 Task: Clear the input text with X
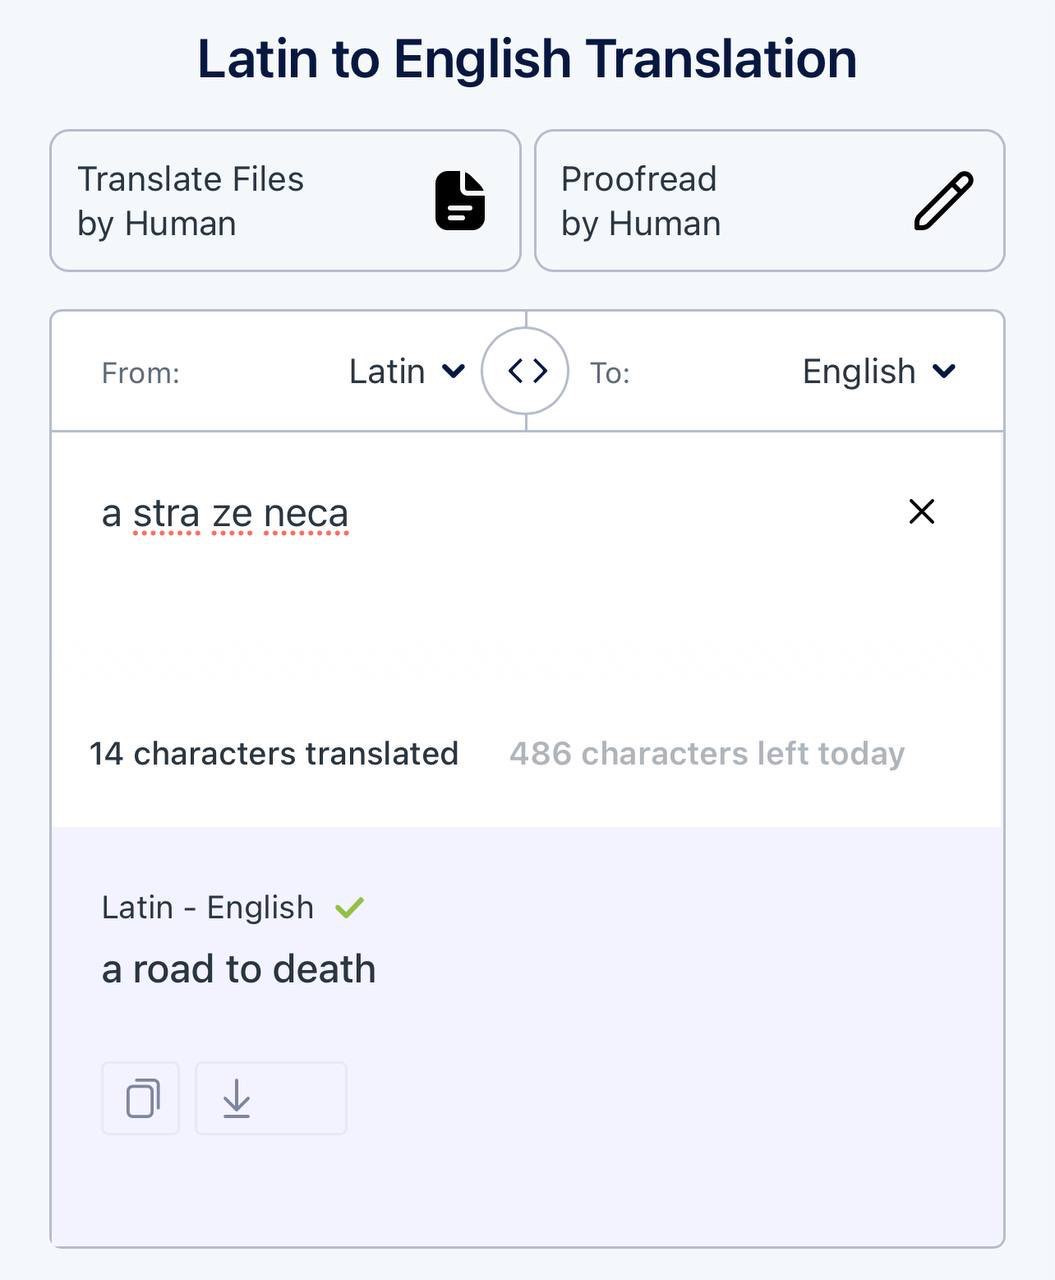[921, 512]
